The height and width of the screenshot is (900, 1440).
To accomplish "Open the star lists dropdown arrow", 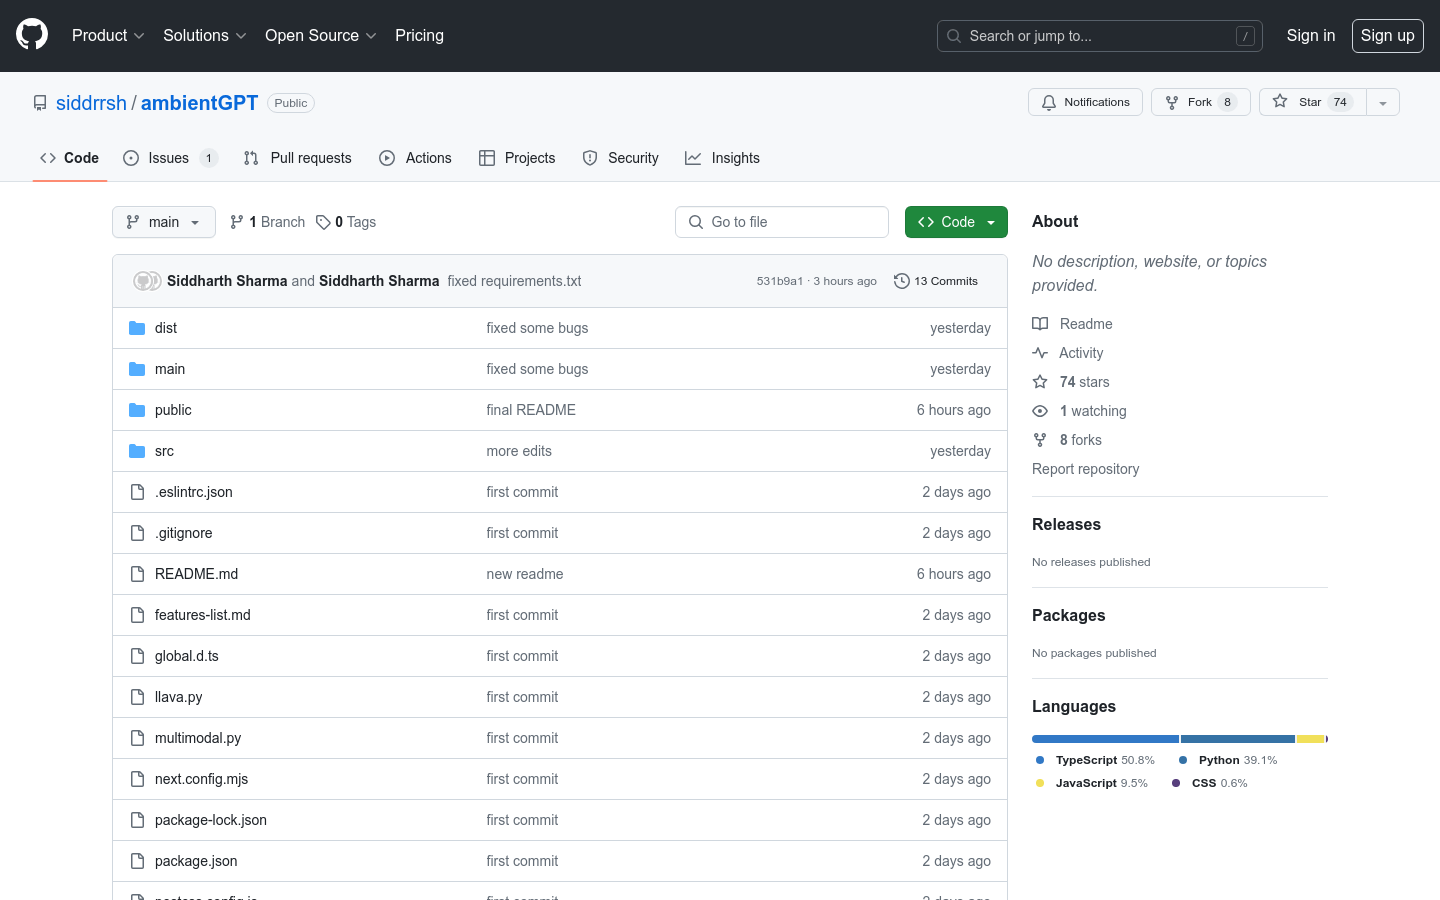I will pos(1383,102).
